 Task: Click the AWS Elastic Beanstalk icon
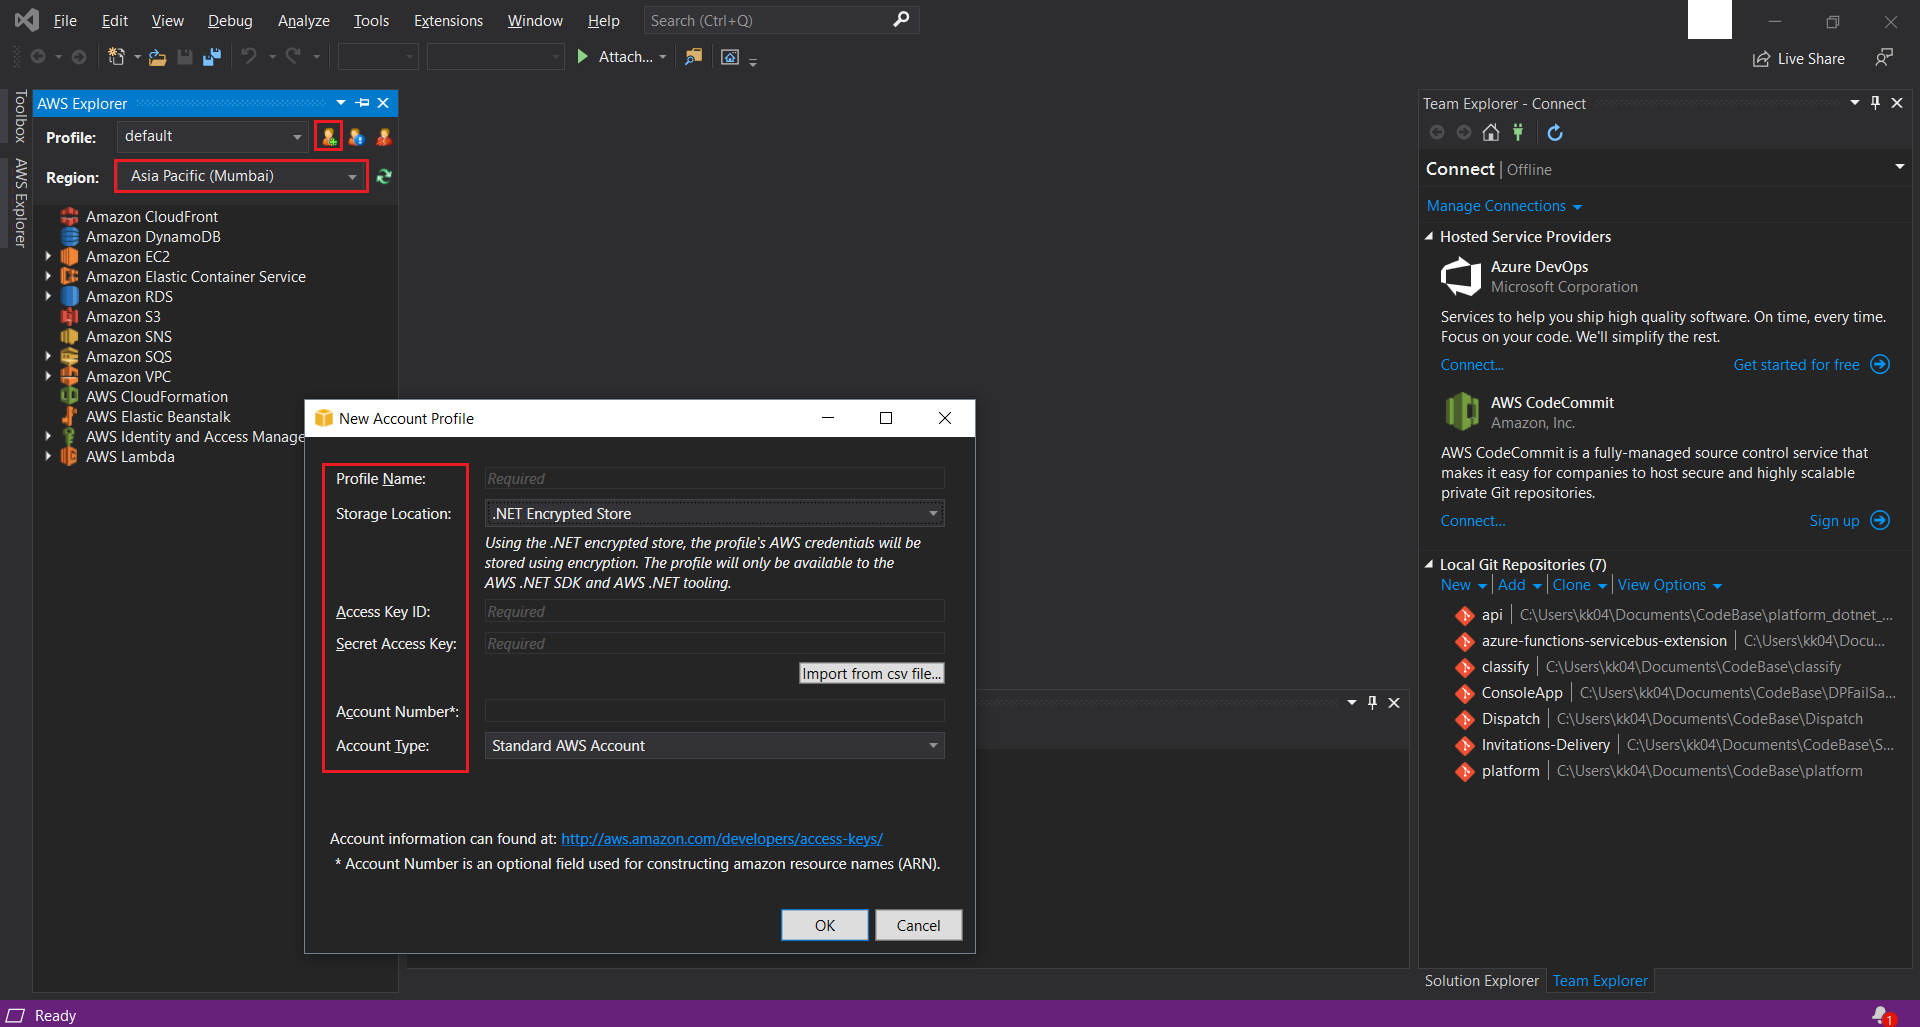69,417
